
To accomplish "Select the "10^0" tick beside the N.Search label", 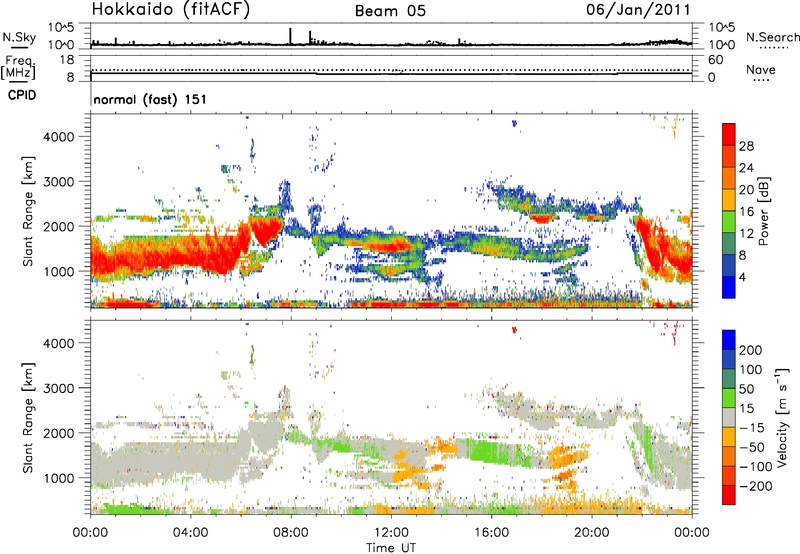I will point(721,45).
